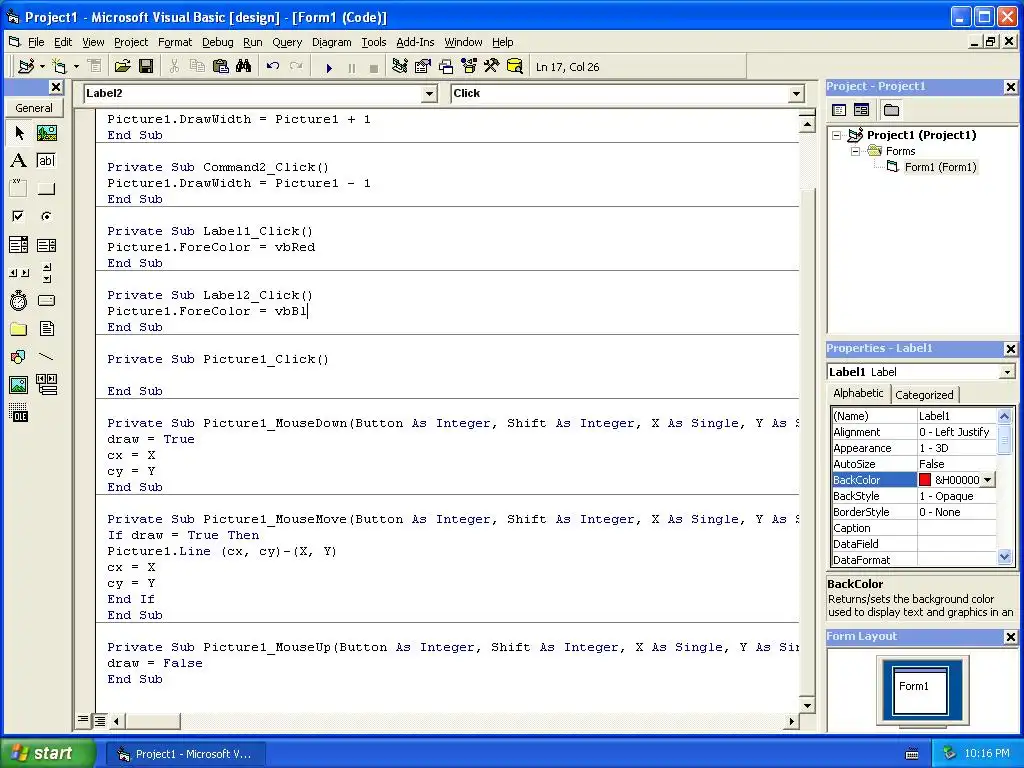Select the Data control in the toolbox
This screenshot has height=768, width=1024.
click(x=46, y=385)
